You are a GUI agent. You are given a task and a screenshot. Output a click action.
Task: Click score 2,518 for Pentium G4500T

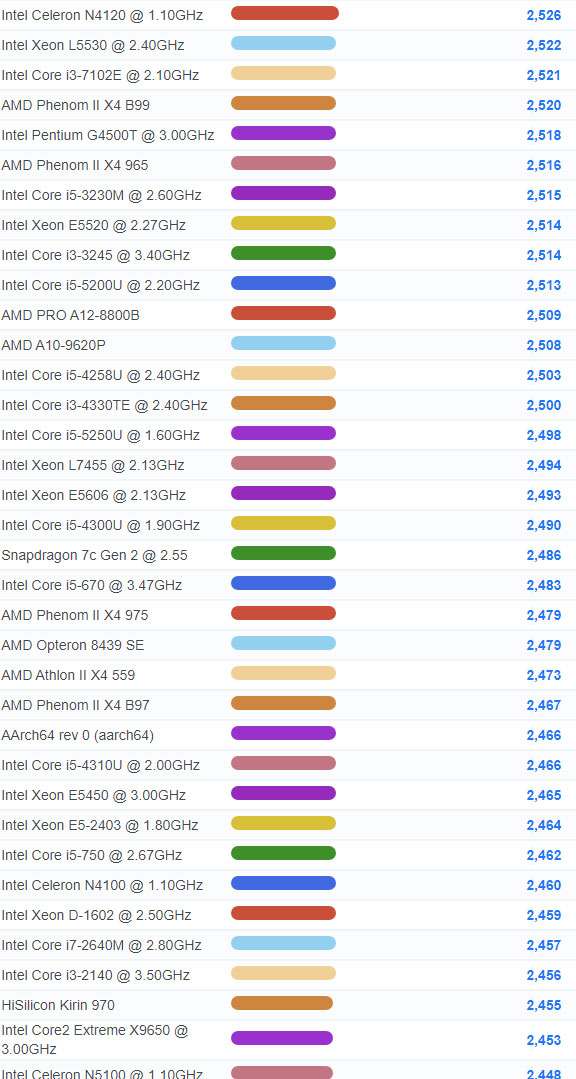point(544,135)
